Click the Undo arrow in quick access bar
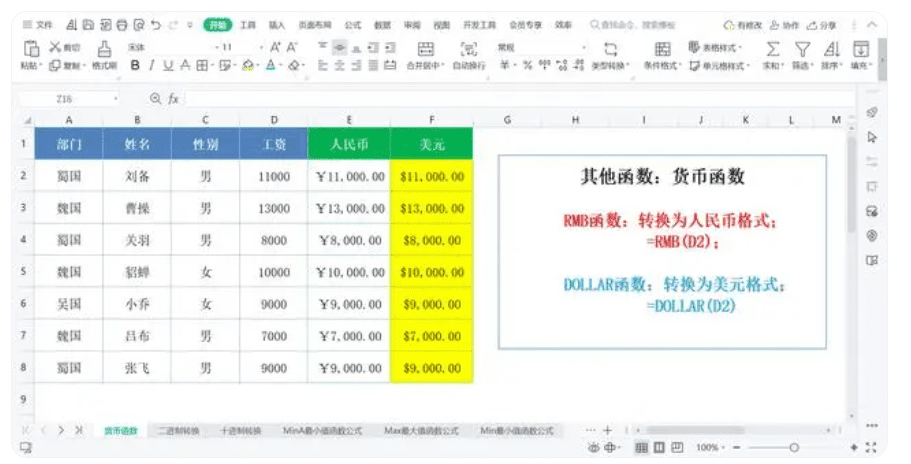Viewport: 911px width, 464px height. [x=155, y=24]
